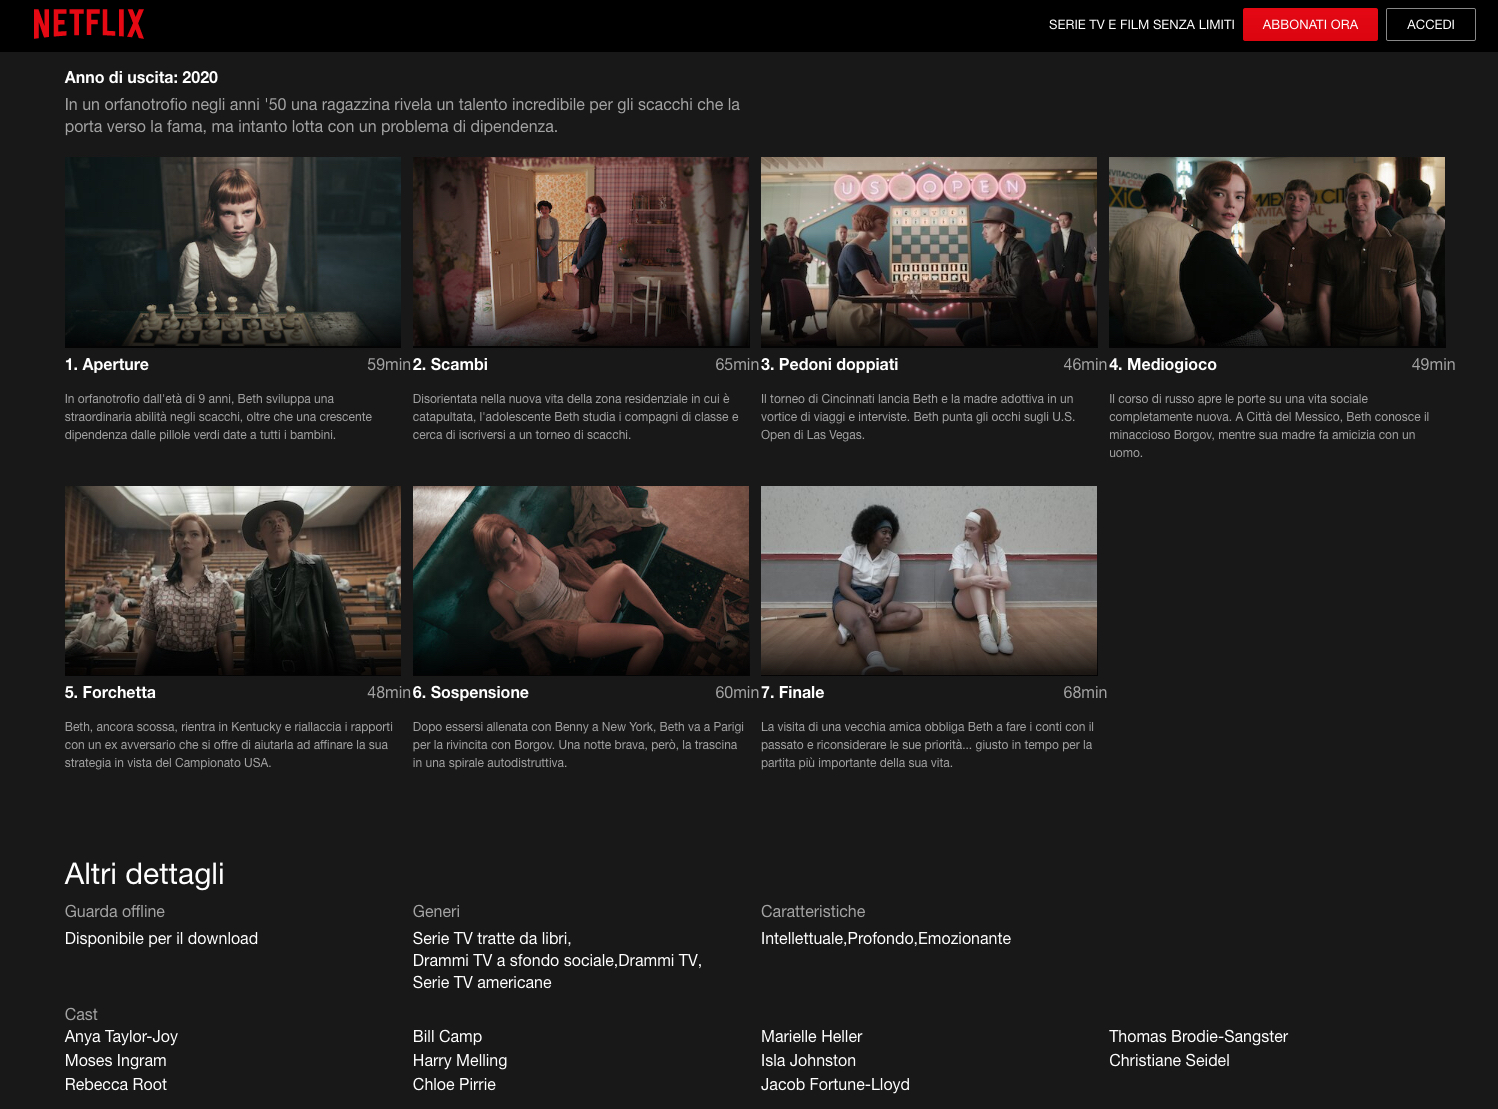Click the Pedoni doppiati episode description
Viewport: 1498px width, 1109px height.
918,417
